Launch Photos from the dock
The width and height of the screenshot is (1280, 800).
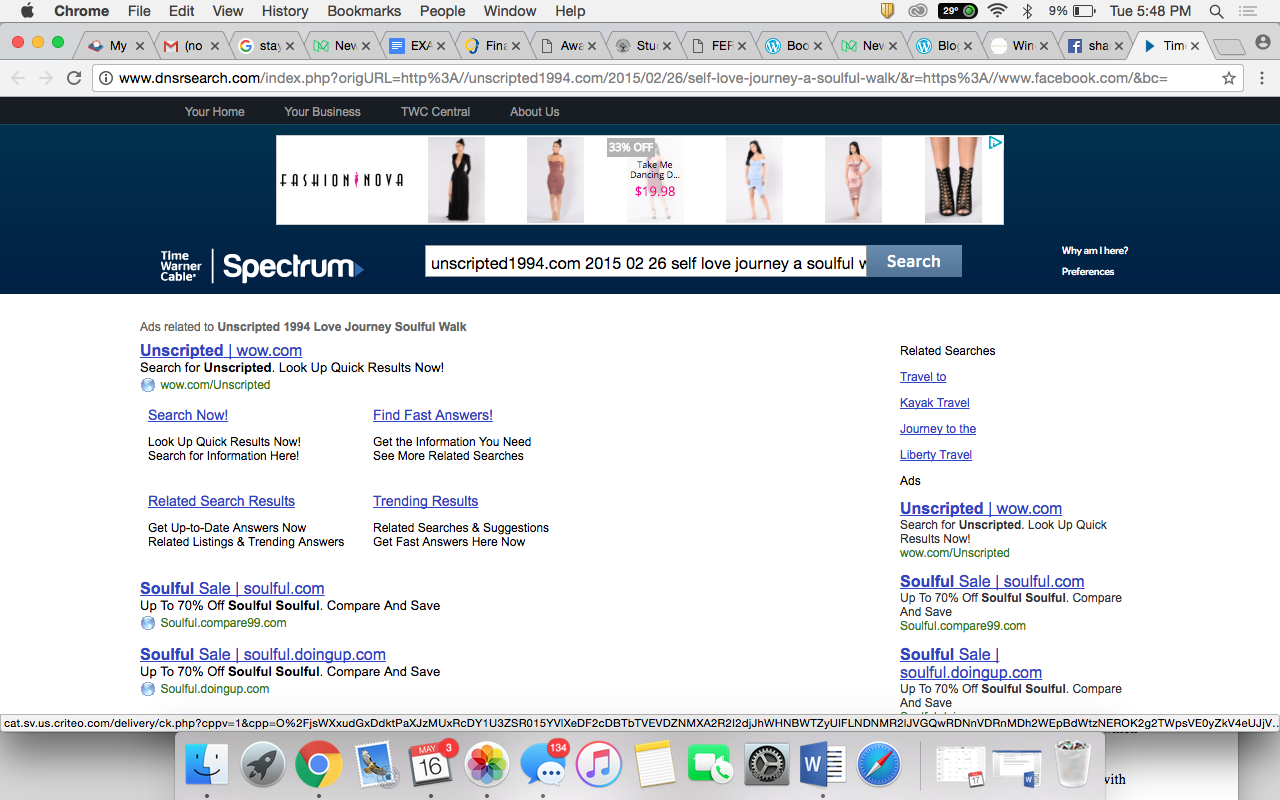point(488,766)
